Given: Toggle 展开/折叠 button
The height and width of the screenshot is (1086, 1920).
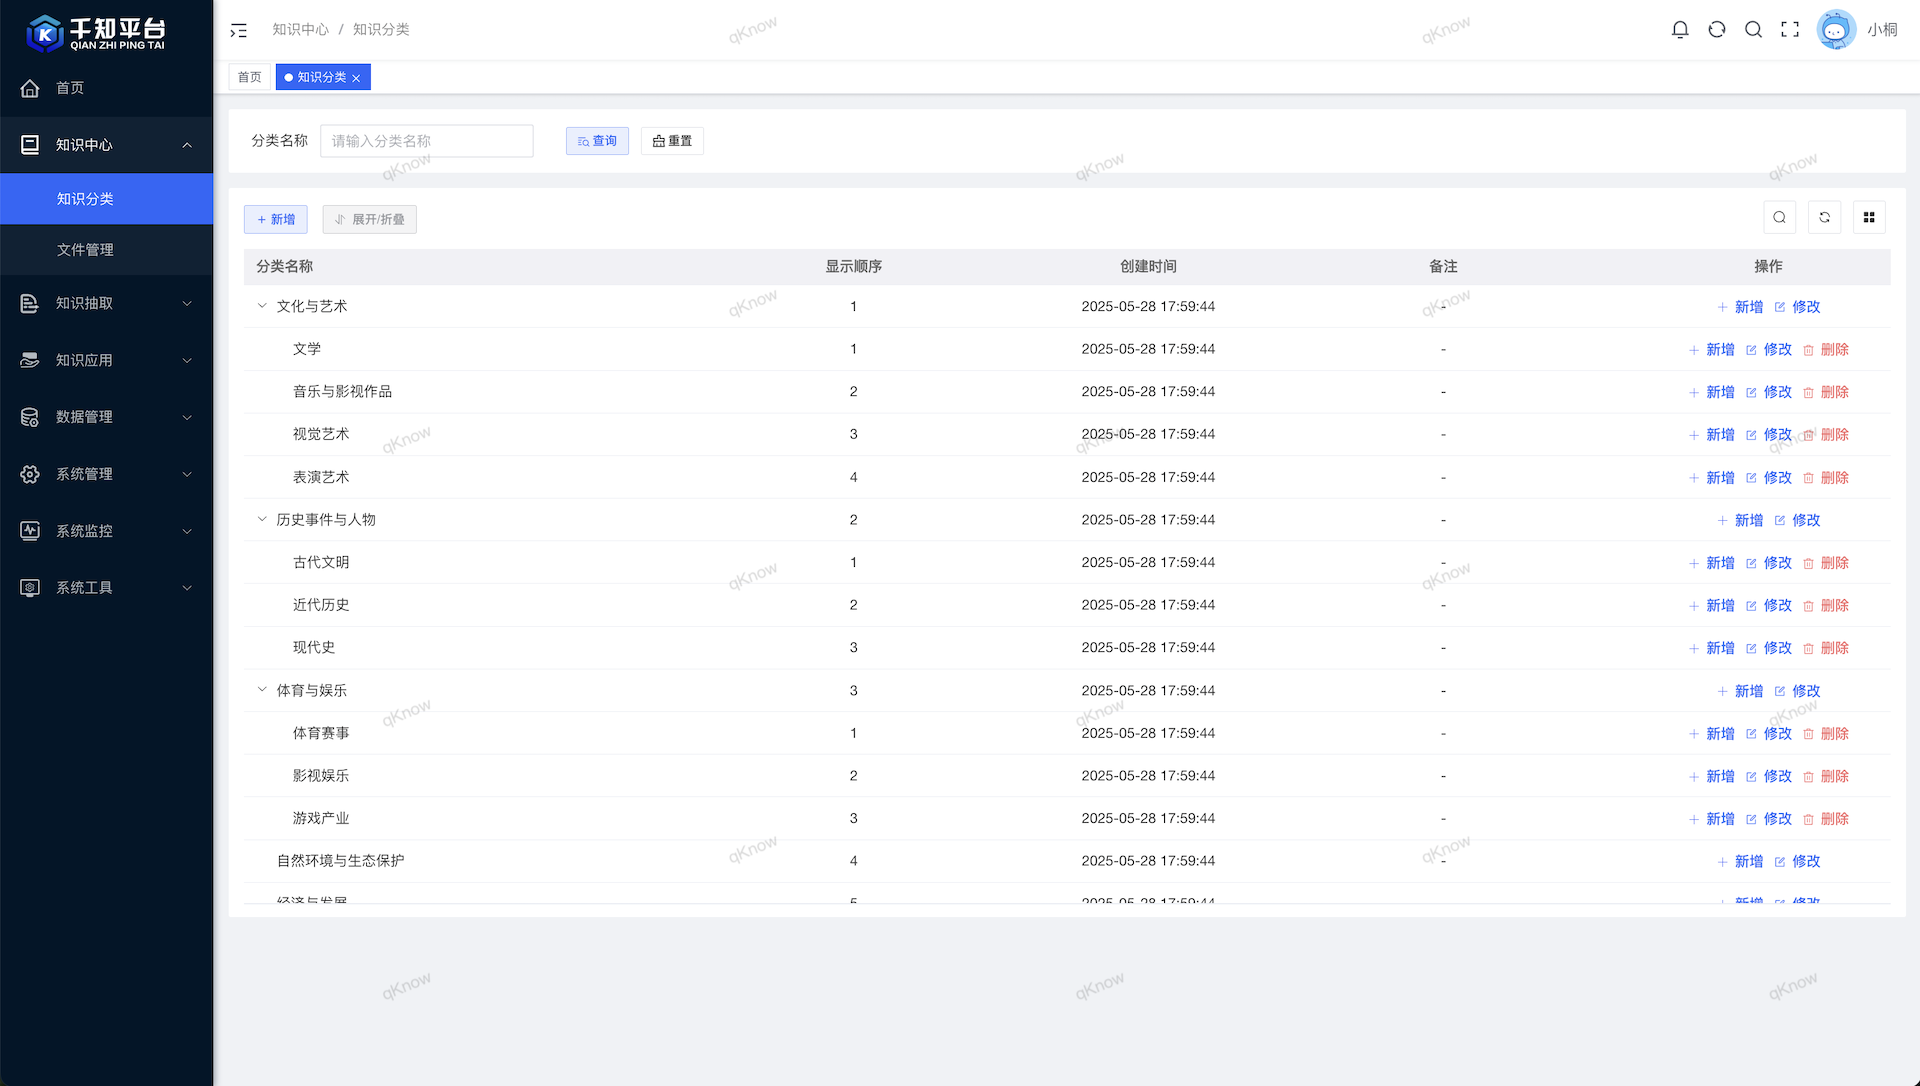Looking at the screenshot, I should click(369, 220).
